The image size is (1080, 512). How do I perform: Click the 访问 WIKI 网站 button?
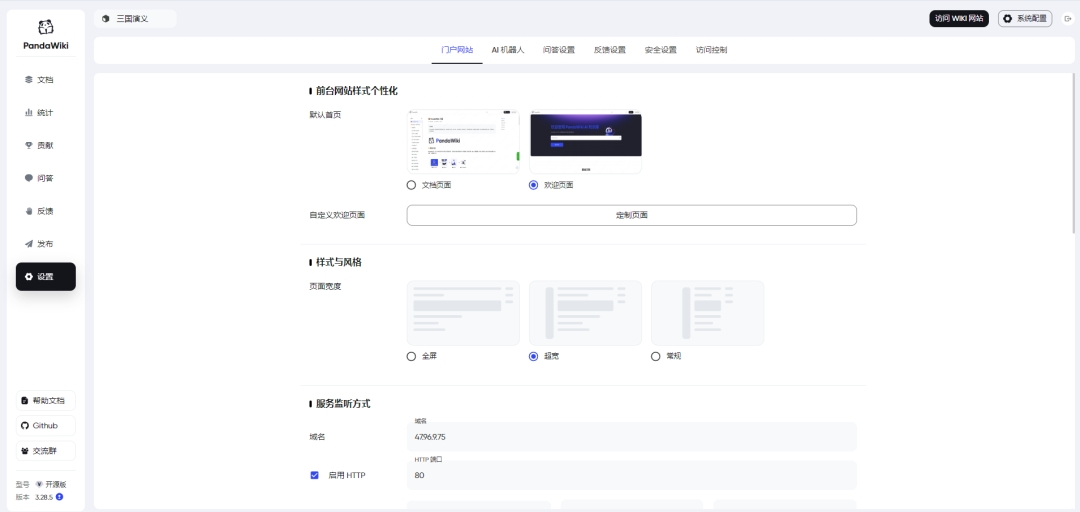pos(958,19)
